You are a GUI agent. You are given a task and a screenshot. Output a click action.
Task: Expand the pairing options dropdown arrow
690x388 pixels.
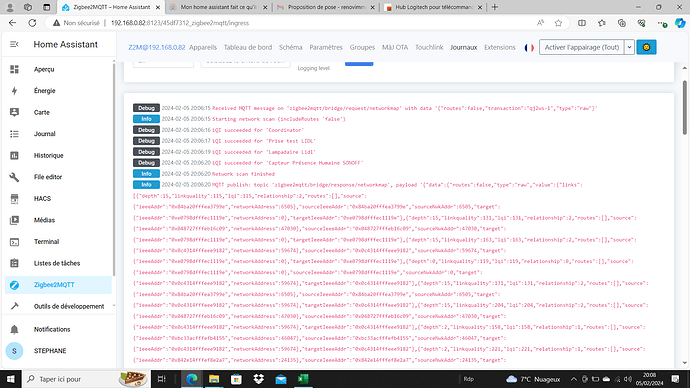[629, 47]
